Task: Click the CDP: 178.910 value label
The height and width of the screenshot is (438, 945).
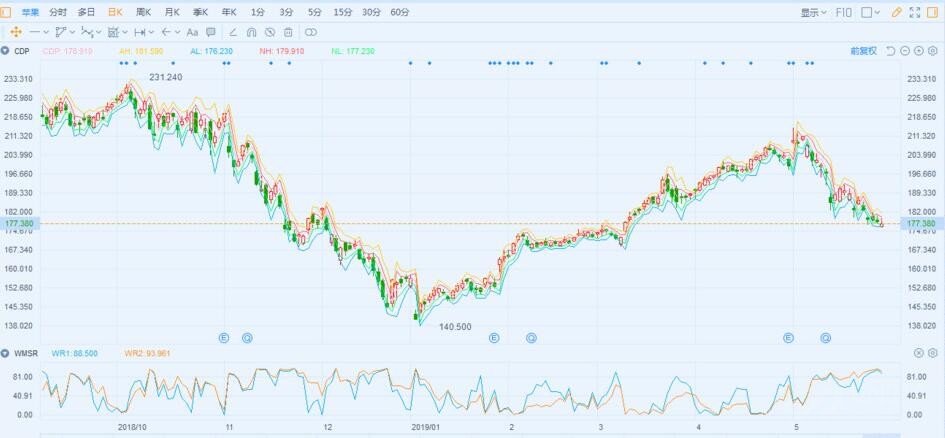Action: (68, 51)
